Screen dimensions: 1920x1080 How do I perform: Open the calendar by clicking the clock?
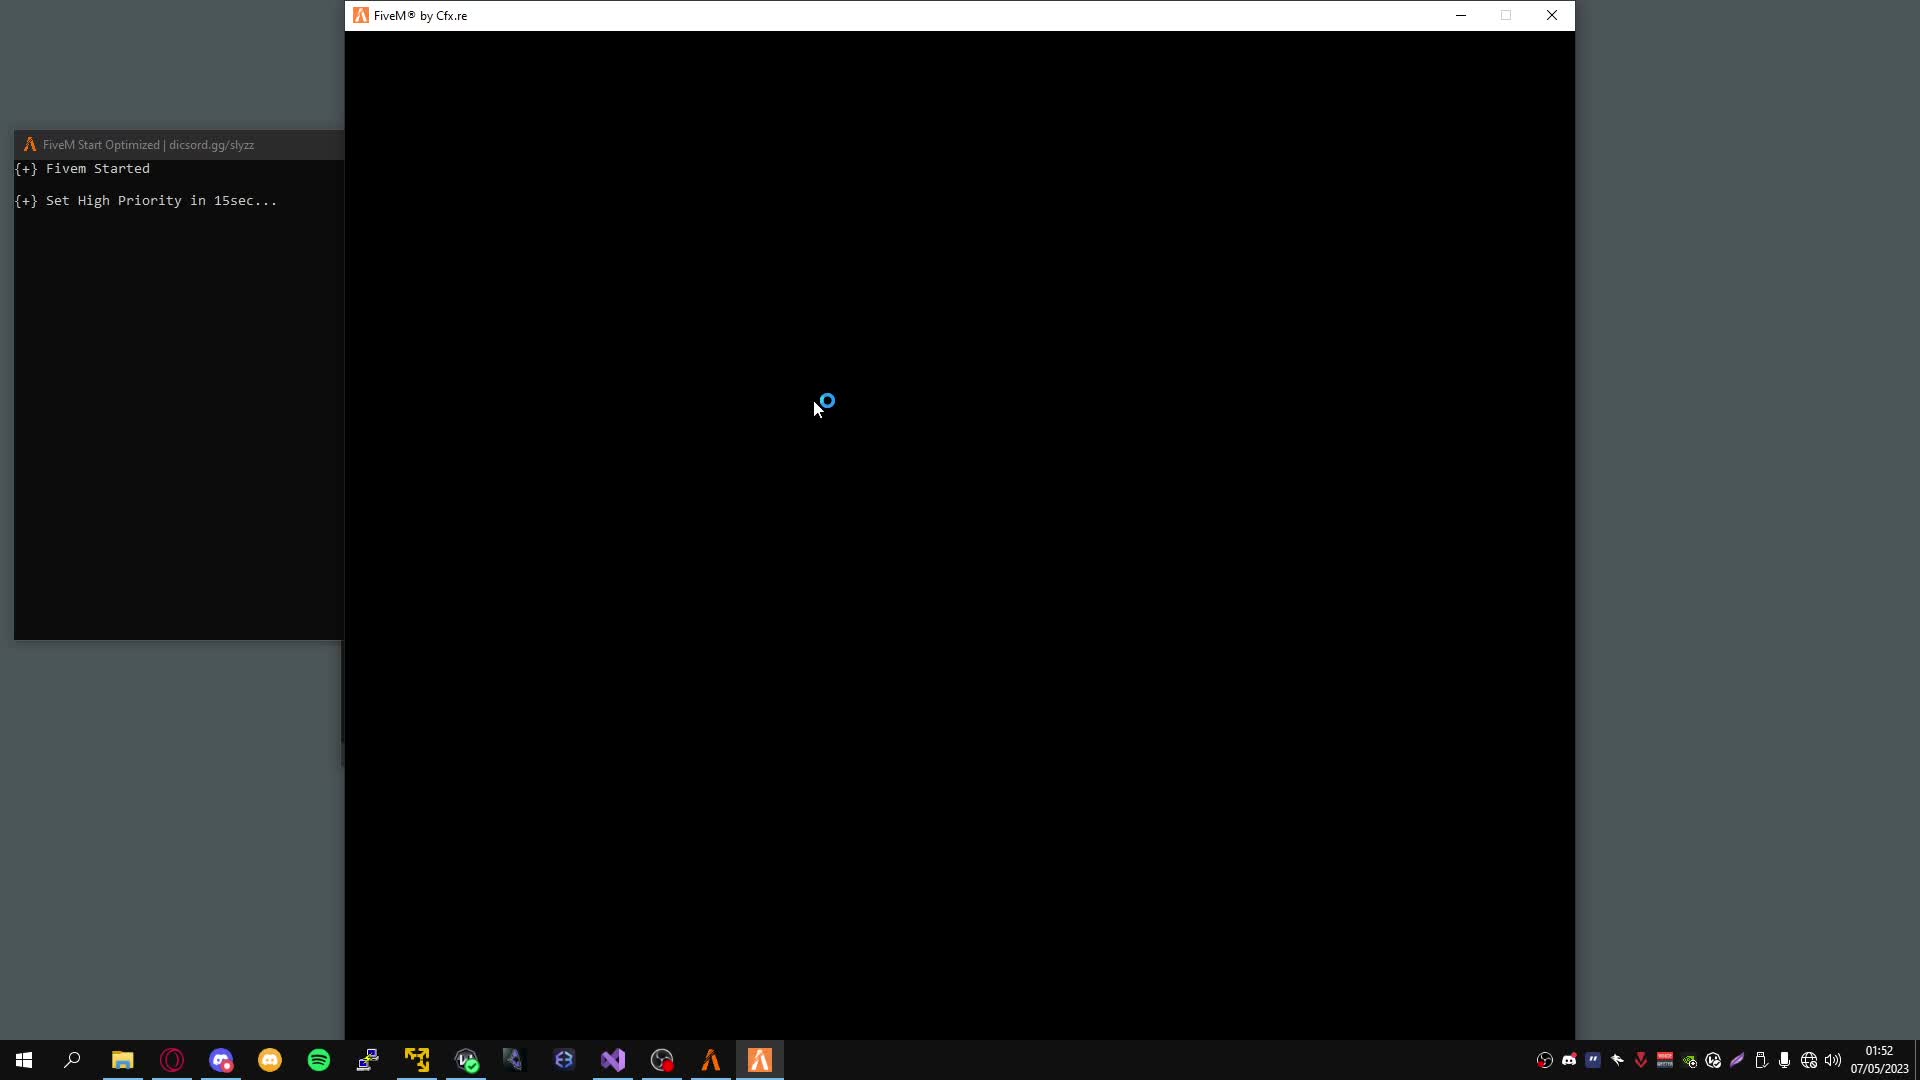[1880, 1060]
